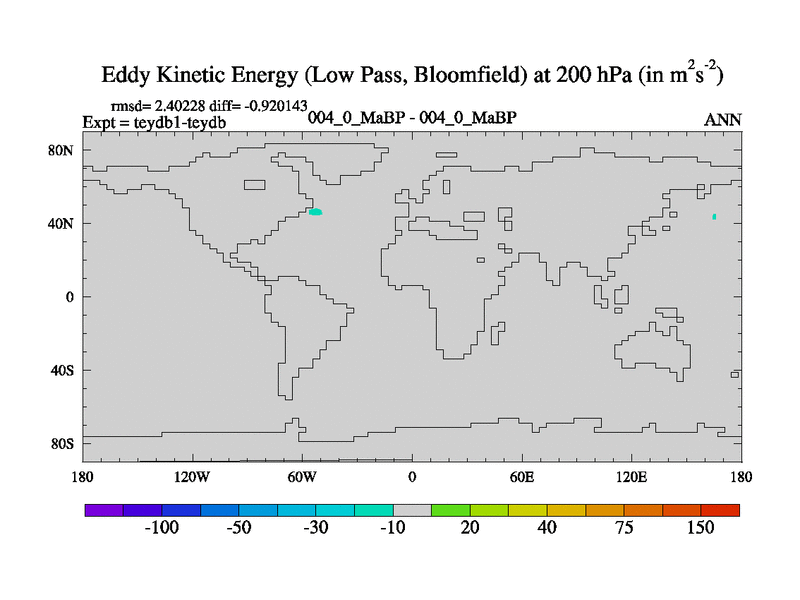Screen dimensions: 800x600
Task: Click the small cyan patch in northwest Pacific
Action: (x=714, y=216)
